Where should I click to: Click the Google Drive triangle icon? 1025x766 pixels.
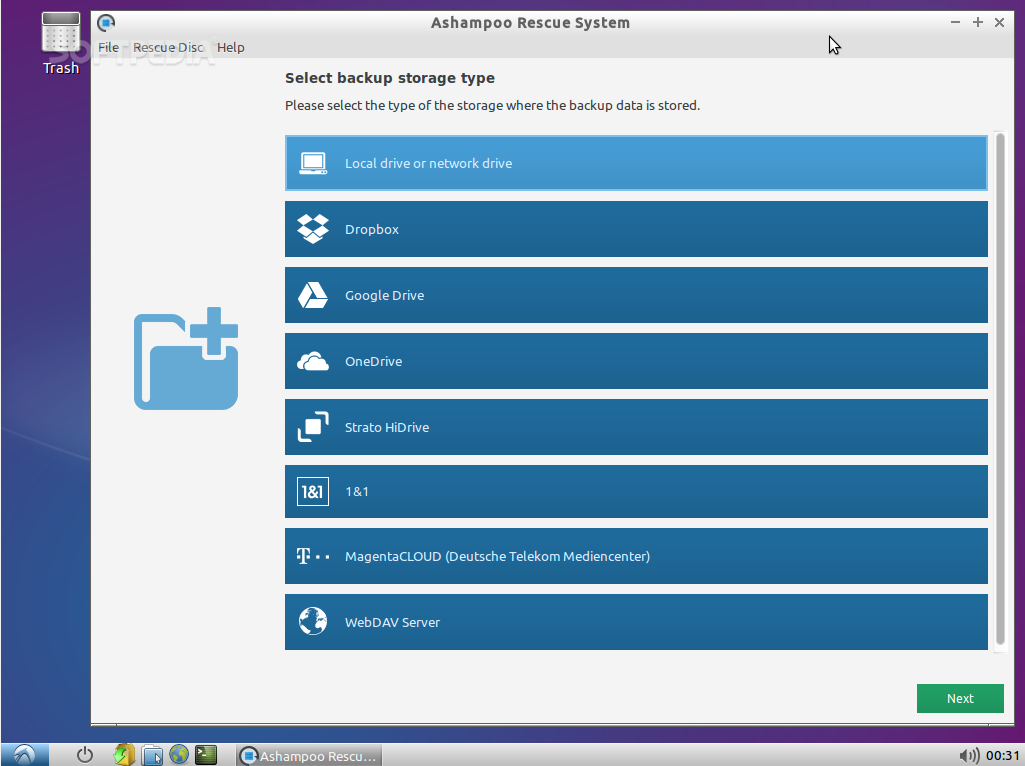313,295
